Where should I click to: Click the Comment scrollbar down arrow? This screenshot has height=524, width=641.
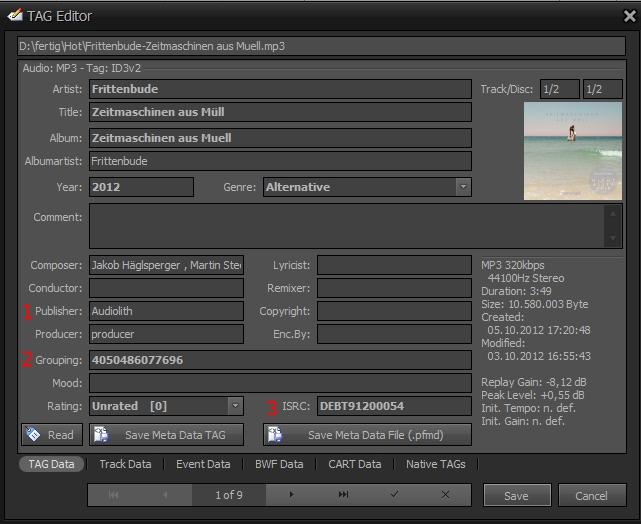click(613, 238)
